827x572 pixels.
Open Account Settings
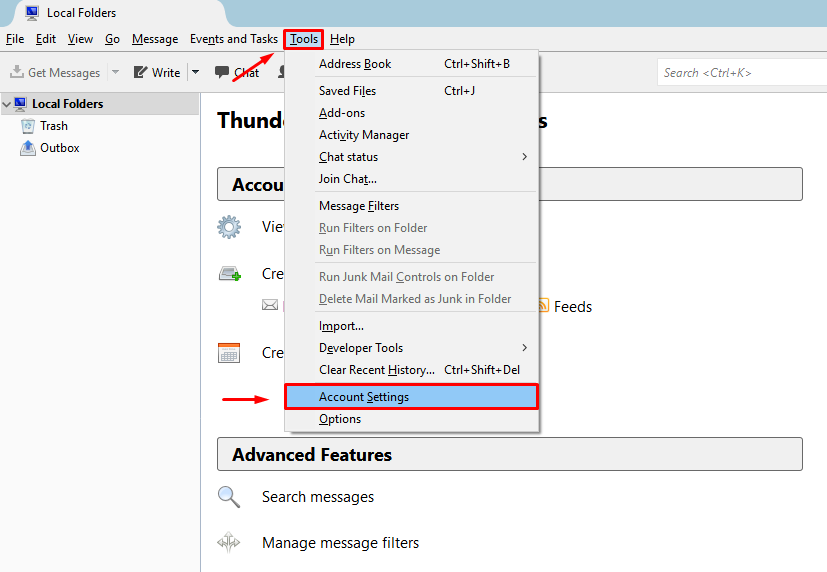pyautogui.click(x=411, y=396)
